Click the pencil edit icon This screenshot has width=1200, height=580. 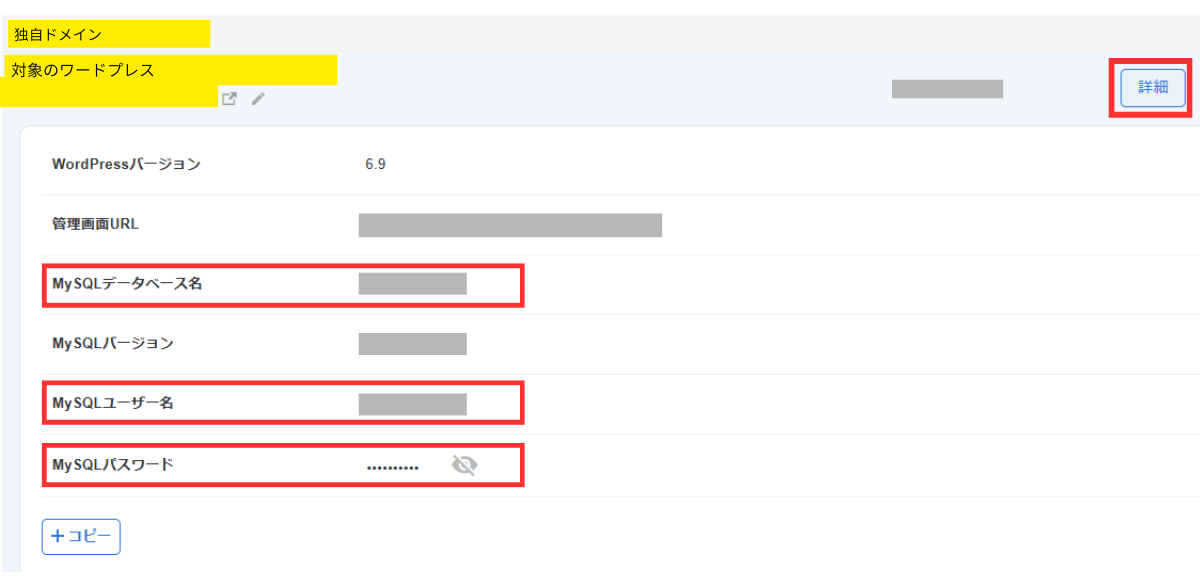pyautogui.click(x=258, y=99)
